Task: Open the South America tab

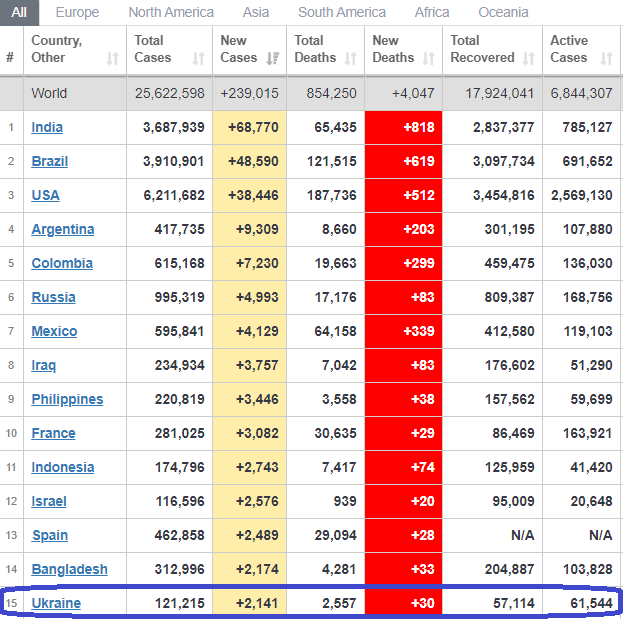Action: point(341,12)
